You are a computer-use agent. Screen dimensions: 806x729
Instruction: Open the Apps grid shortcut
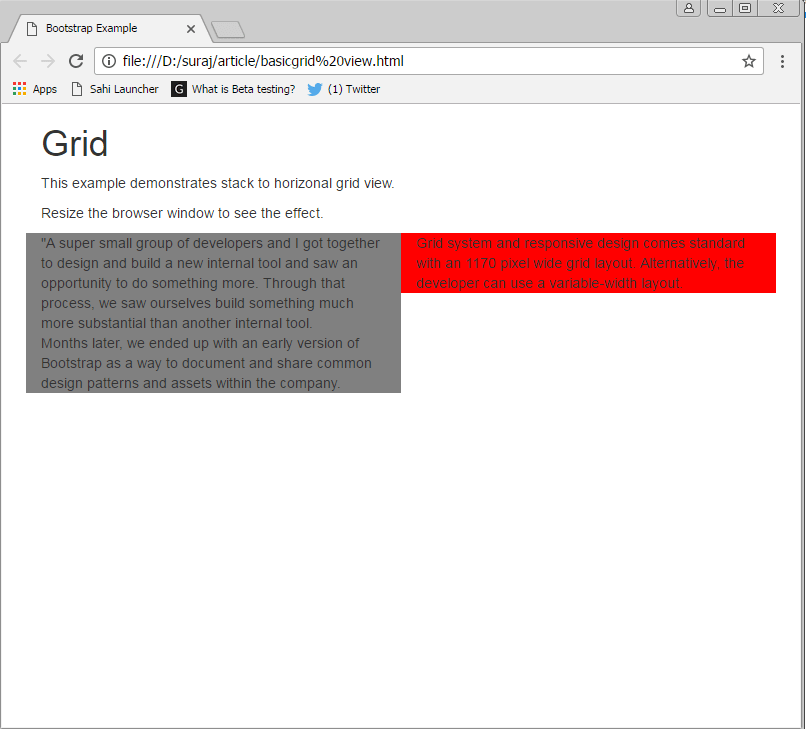coord(34,89)
